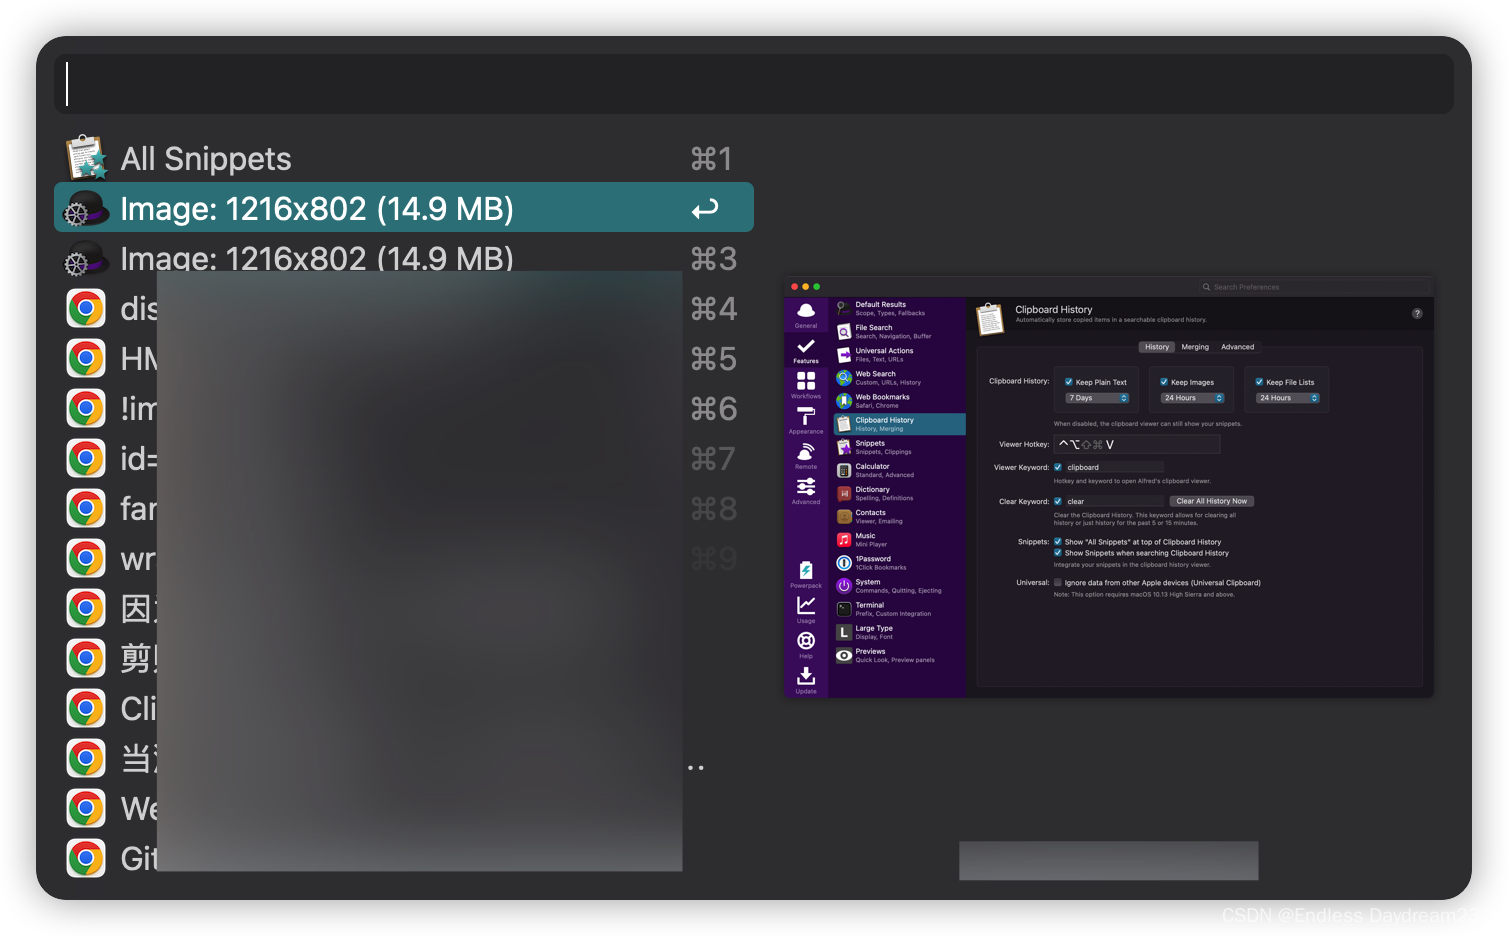Open the Usage section in Alfred Preferences preview
1508x936 pixels.
tap(806, 610)
